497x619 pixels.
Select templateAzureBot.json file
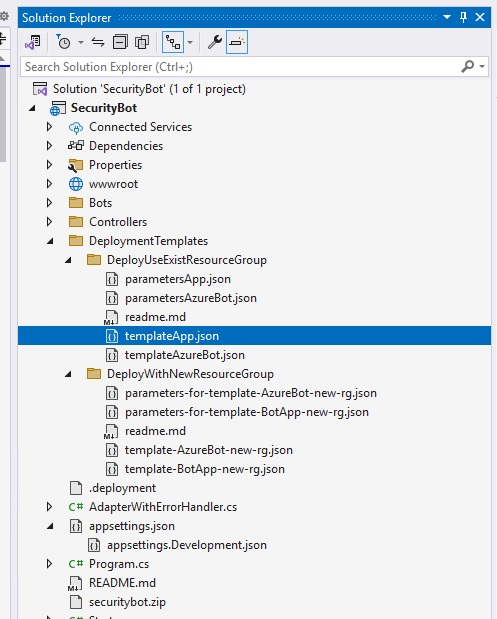click(185, 355)
